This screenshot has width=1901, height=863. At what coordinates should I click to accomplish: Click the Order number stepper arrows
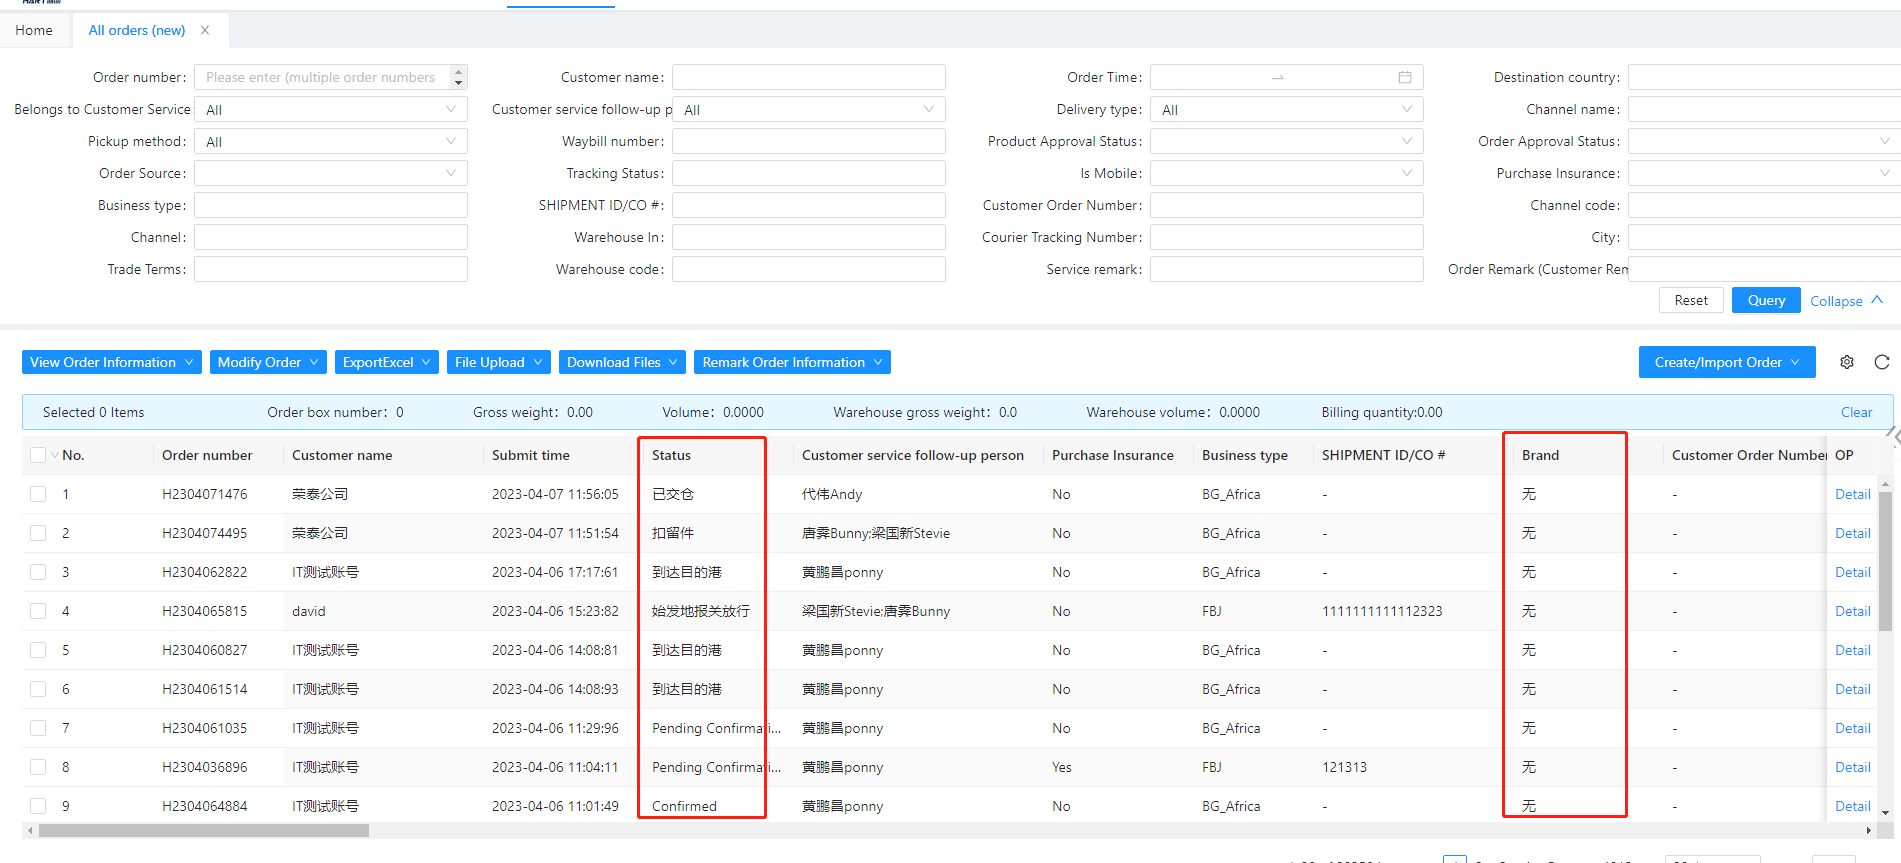[458, 77]
